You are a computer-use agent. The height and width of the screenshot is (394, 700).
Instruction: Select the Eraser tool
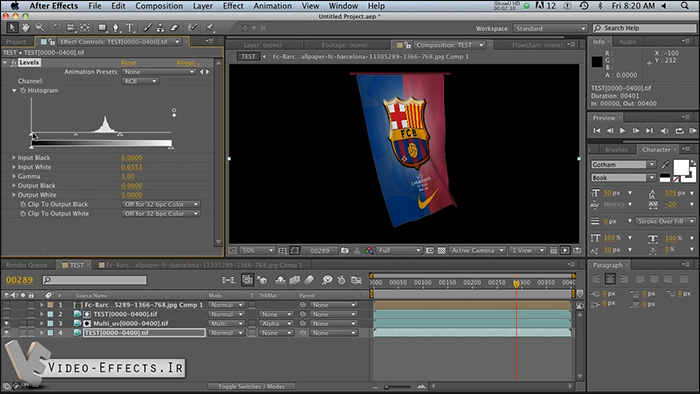174,28
